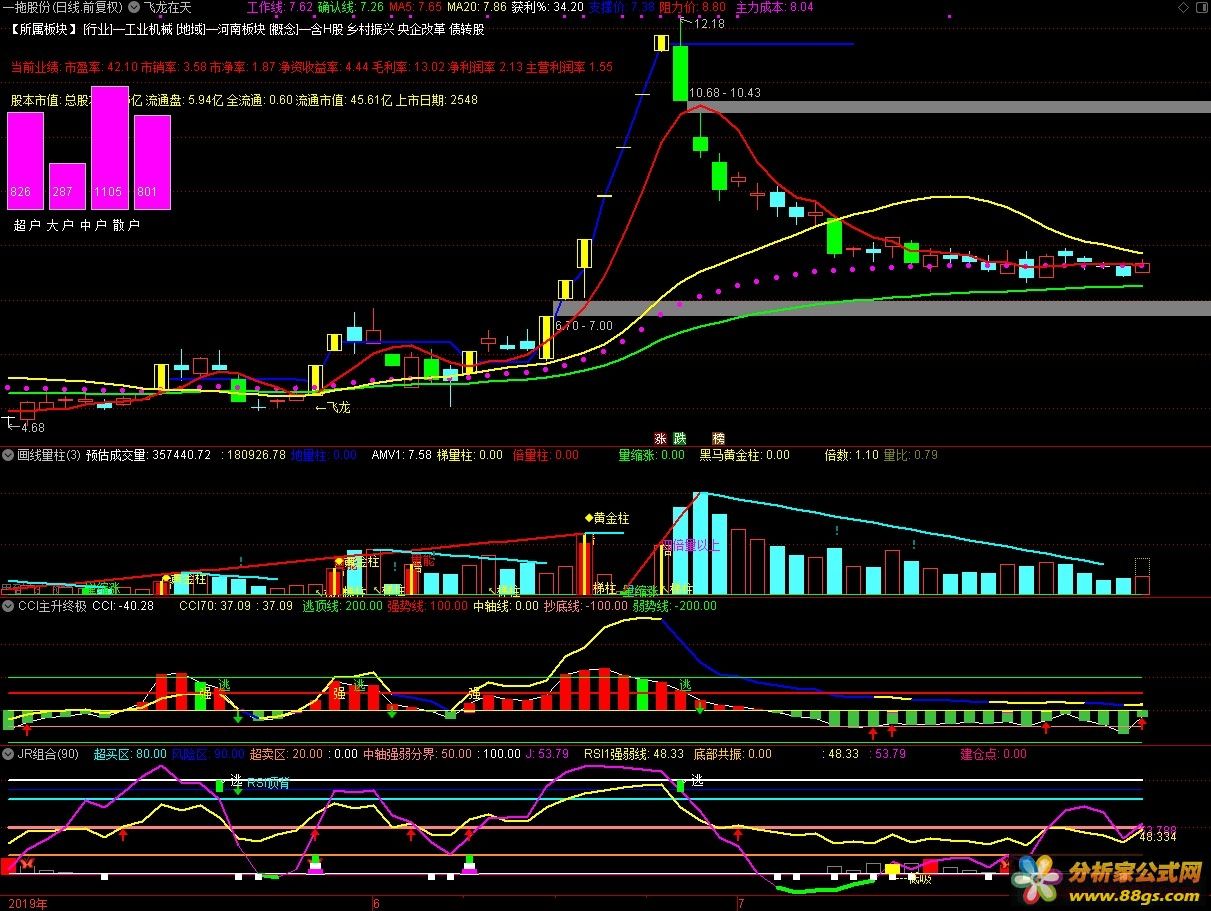
Task: Select the 阻力价: 8.80 value
Action: pyautogui.click(x=692, y=7)
